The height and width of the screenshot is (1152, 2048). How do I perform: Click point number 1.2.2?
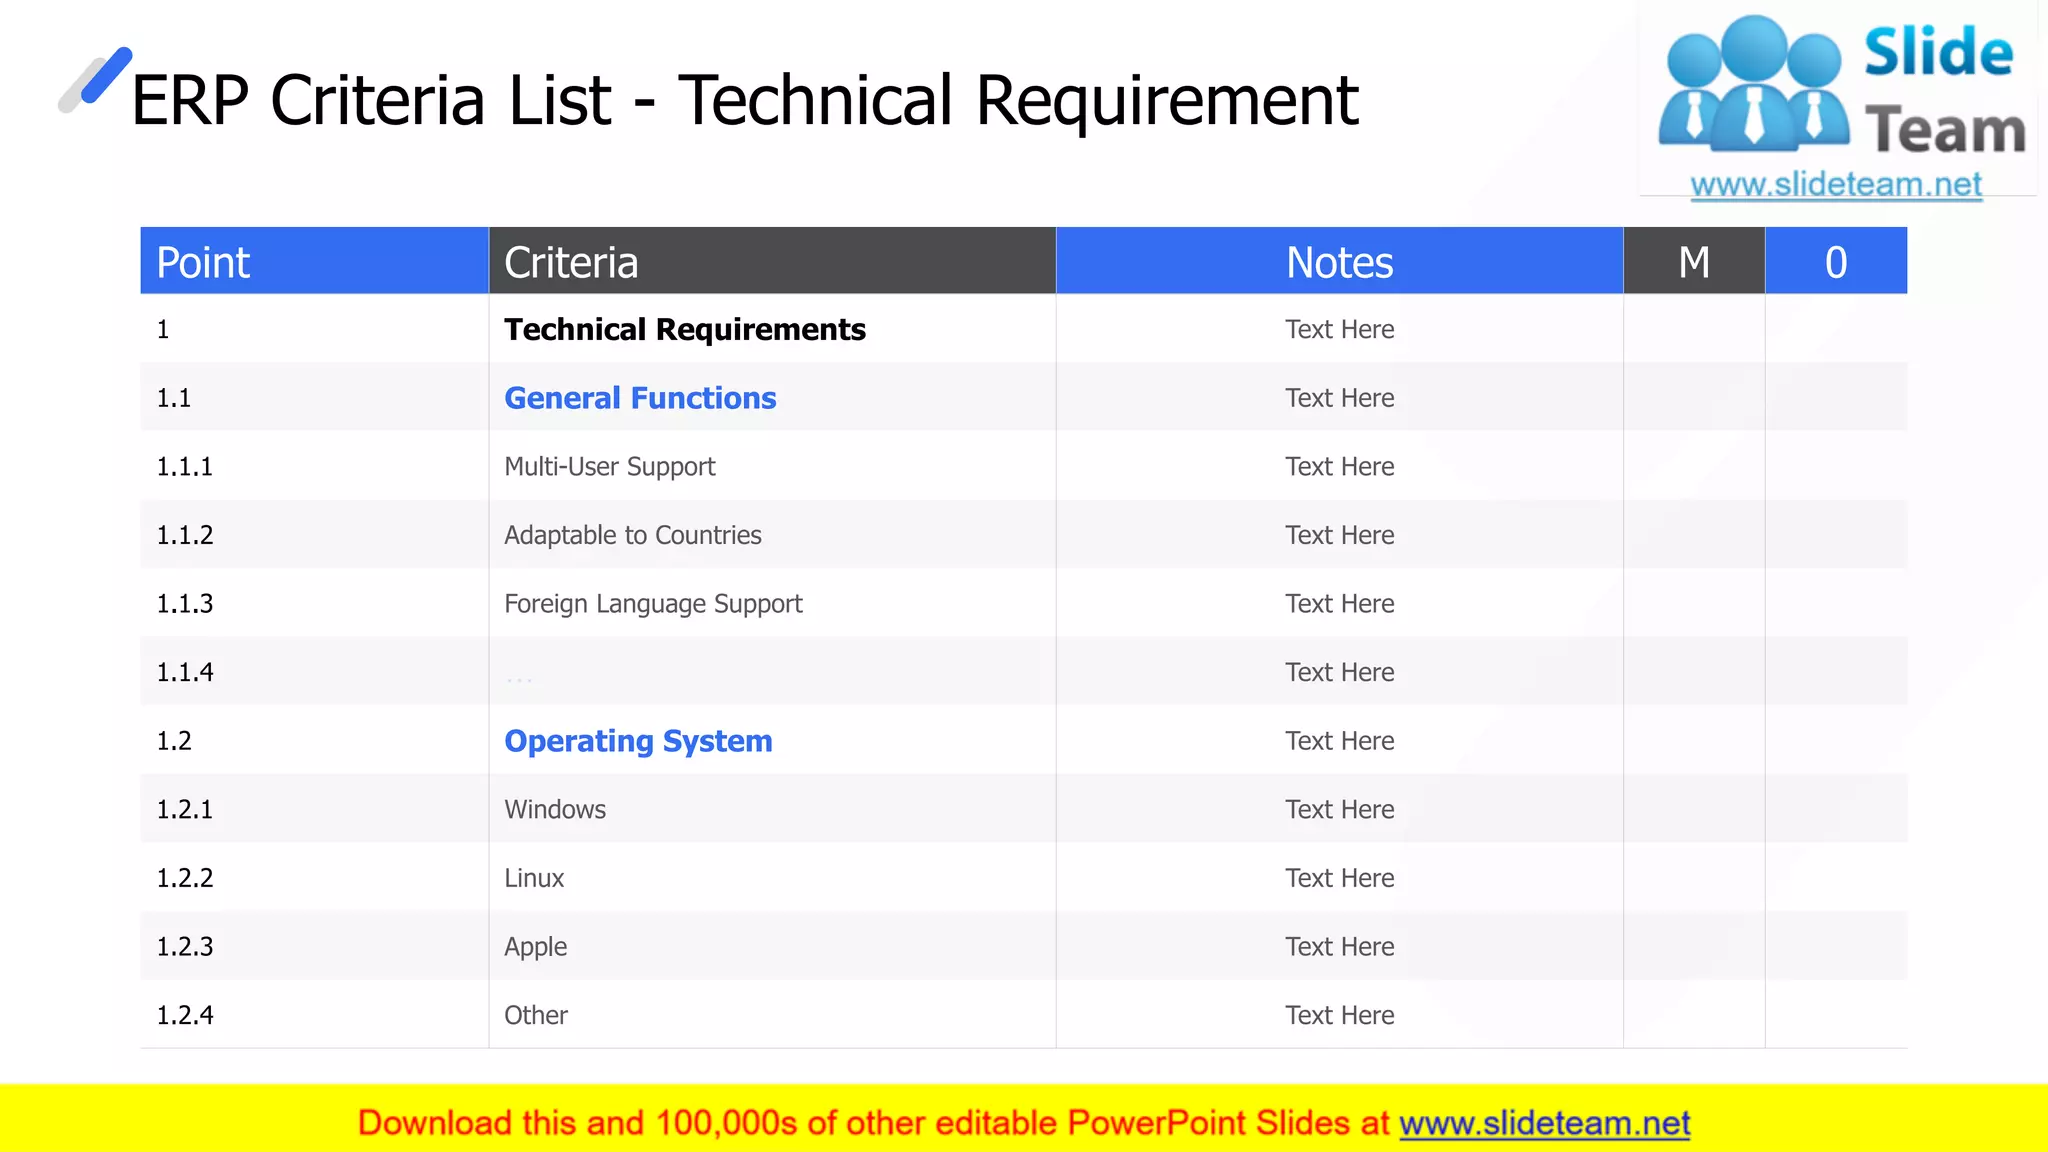(x=185, y=878)
